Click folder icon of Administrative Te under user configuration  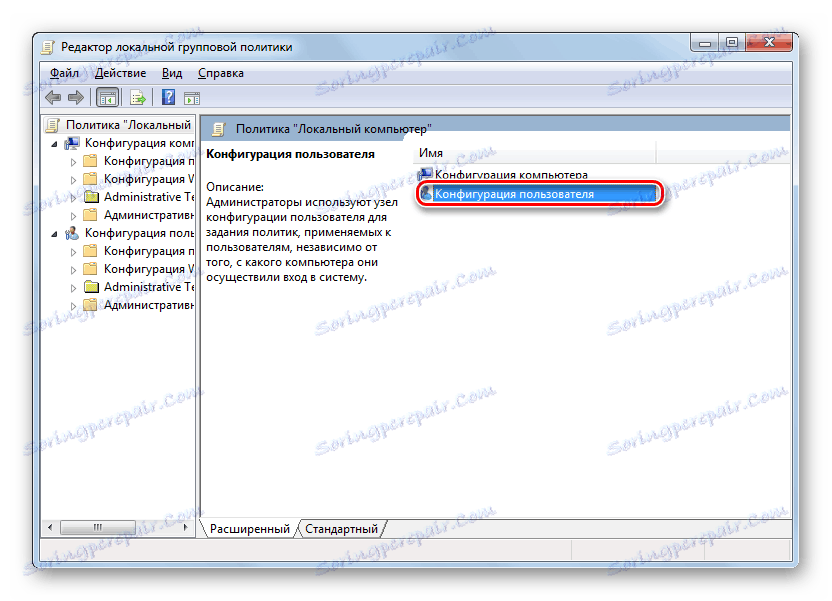point(92,288)
